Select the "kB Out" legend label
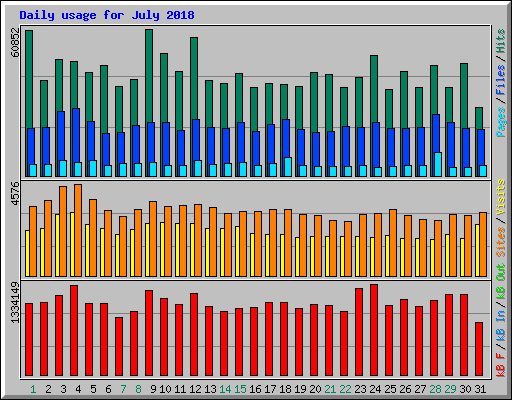Viewport: 512px width, 400px height. tap(501, 282)
